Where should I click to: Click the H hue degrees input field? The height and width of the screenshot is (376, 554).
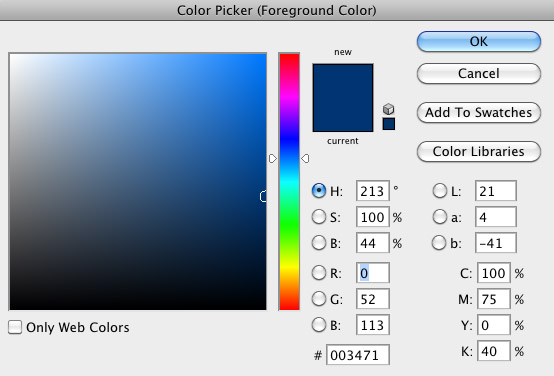click(373, 191)
